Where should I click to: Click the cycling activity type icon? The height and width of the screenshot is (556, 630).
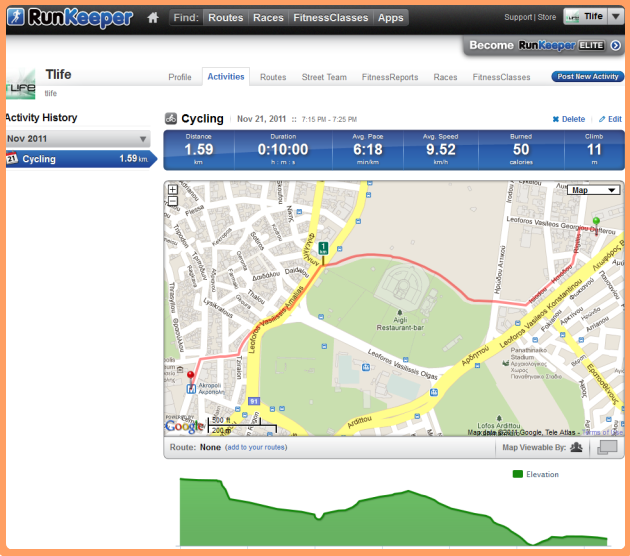click(x=171, y=119)
